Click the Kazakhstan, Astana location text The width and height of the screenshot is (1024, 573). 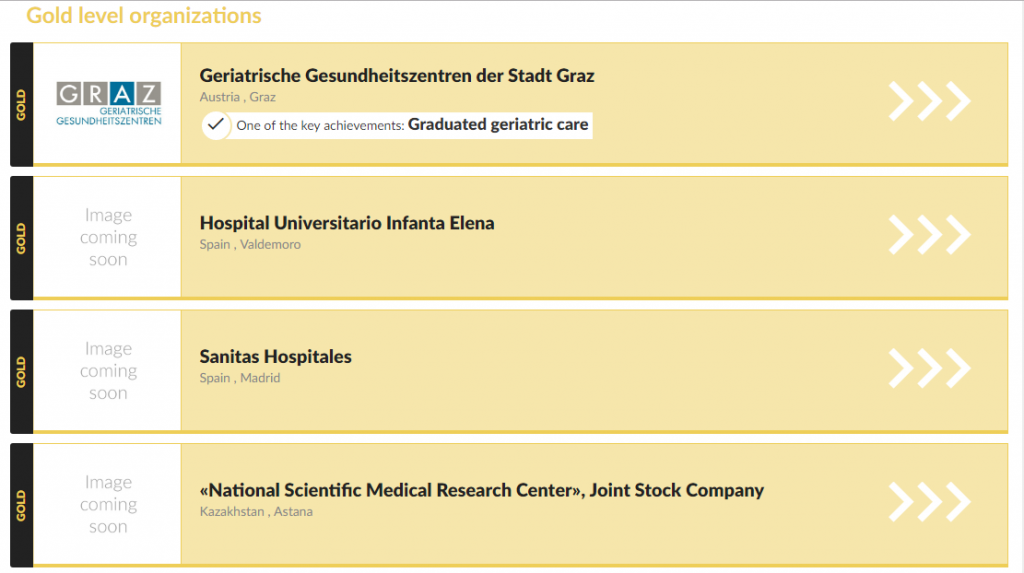(256, 512)
